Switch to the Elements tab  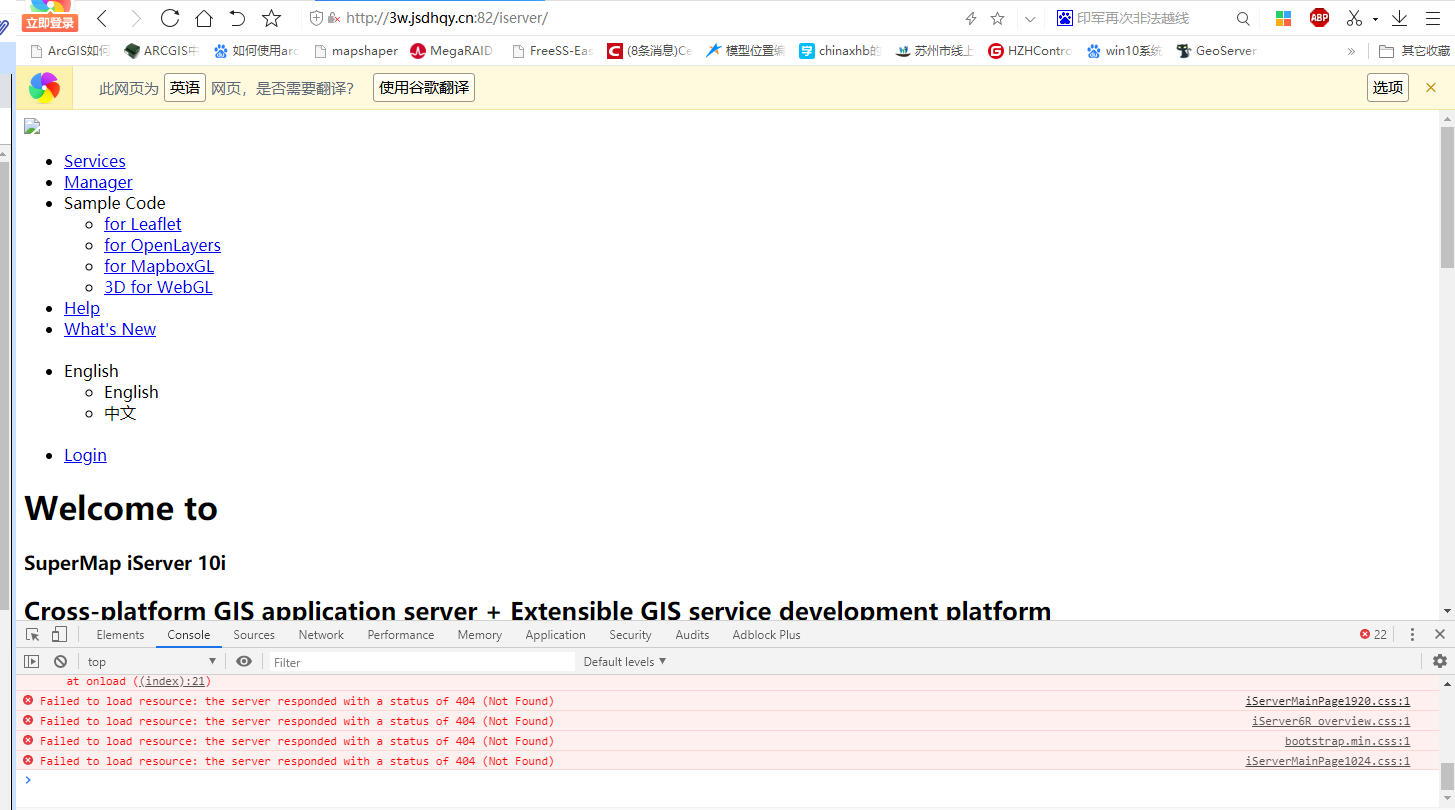tap(120, 635)
